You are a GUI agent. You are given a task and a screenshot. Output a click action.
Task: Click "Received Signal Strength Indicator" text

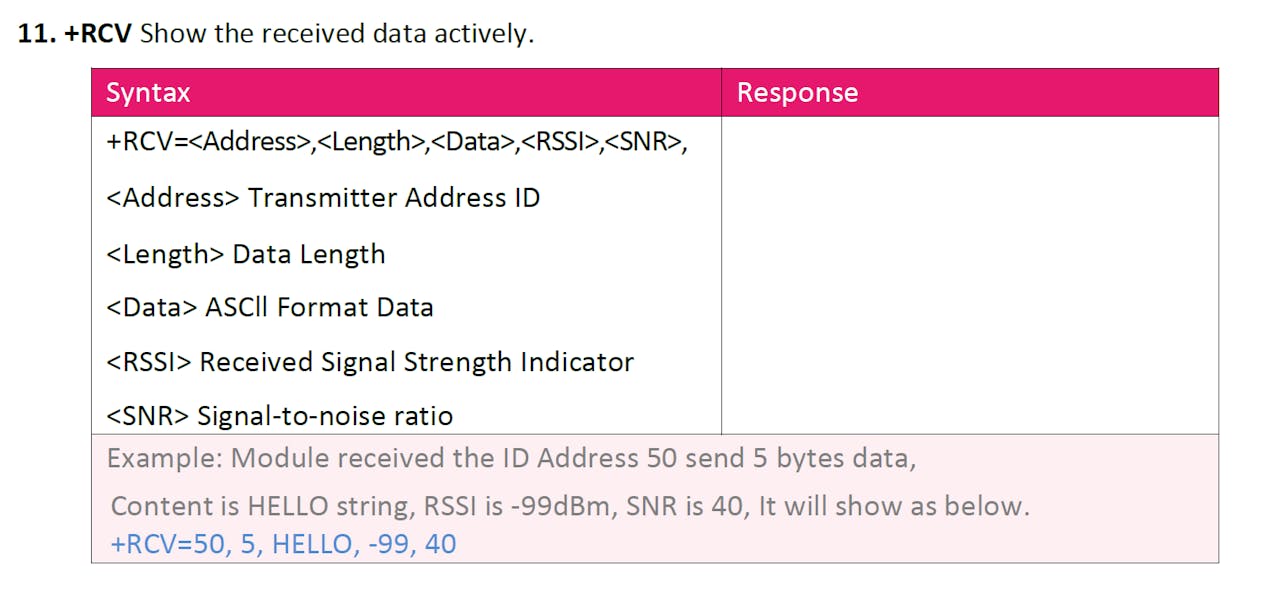point(416,362)
